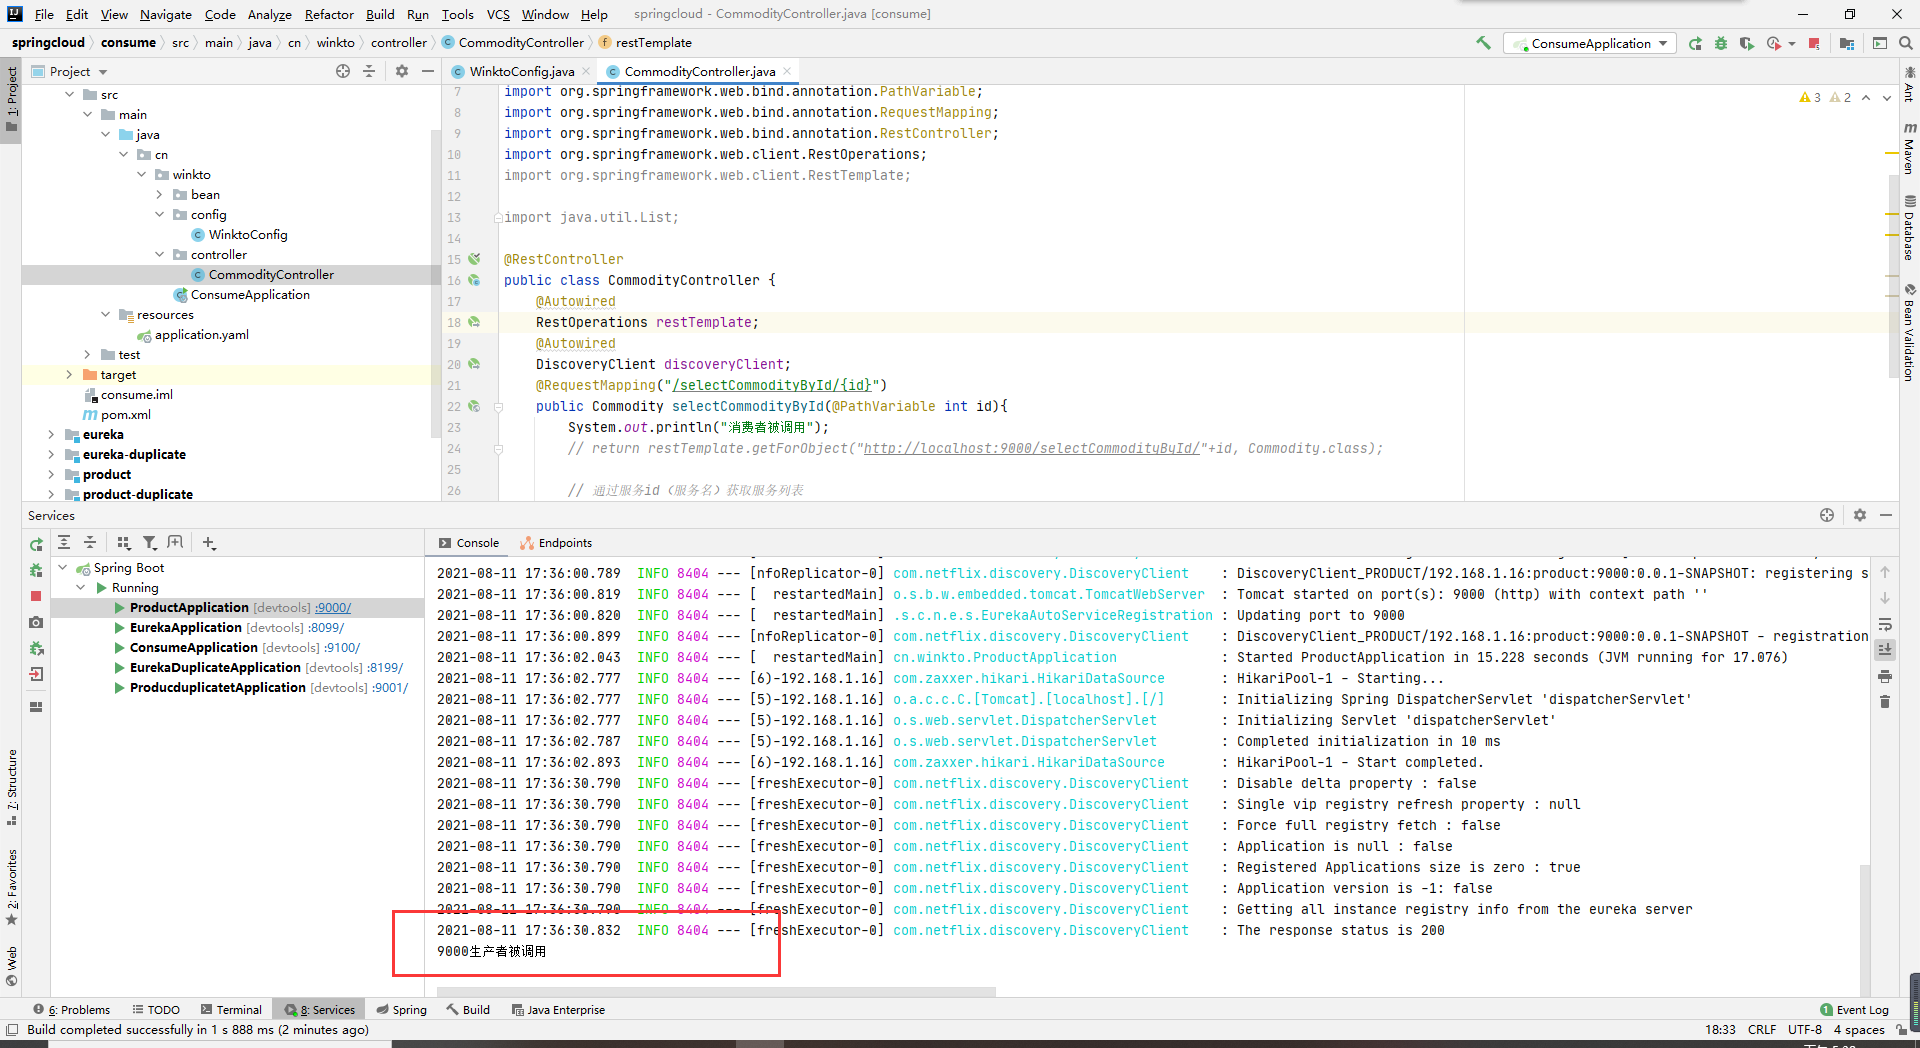Click the Build Project hammer icon
The image size is (1920, 1048).
click(x=1483, y=43)
